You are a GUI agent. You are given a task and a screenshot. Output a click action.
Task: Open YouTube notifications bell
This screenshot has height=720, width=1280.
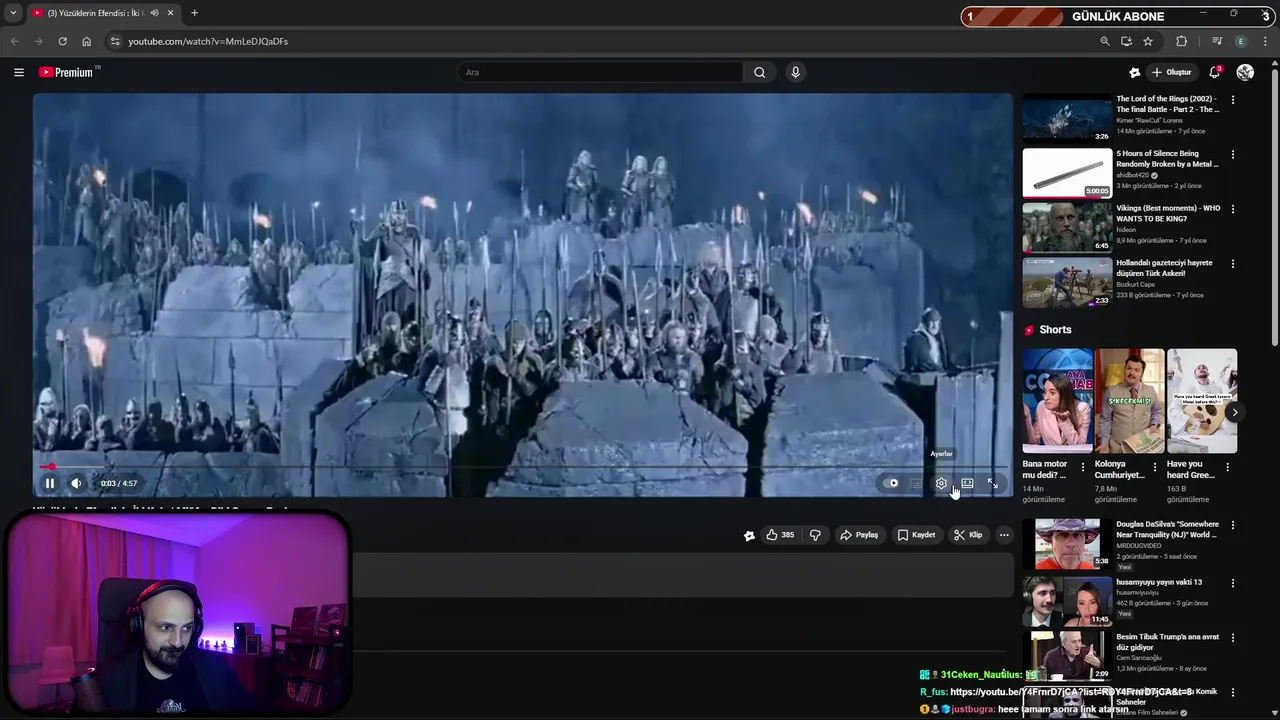(1214, 72)
